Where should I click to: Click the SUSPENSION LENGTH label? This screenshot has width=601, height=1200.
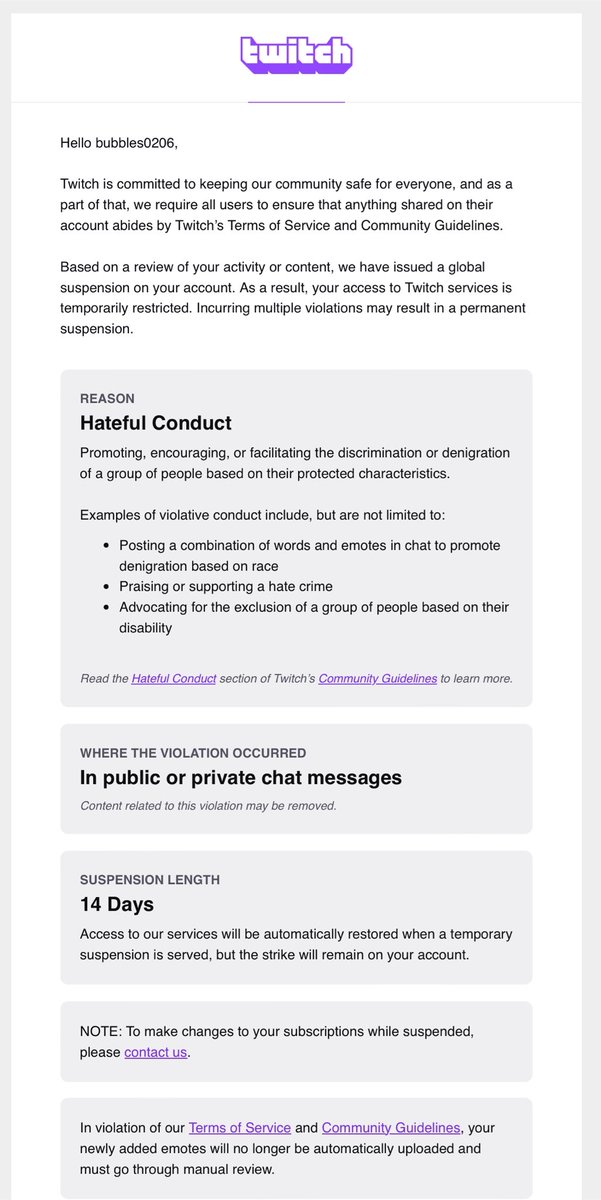pos(150,880)
